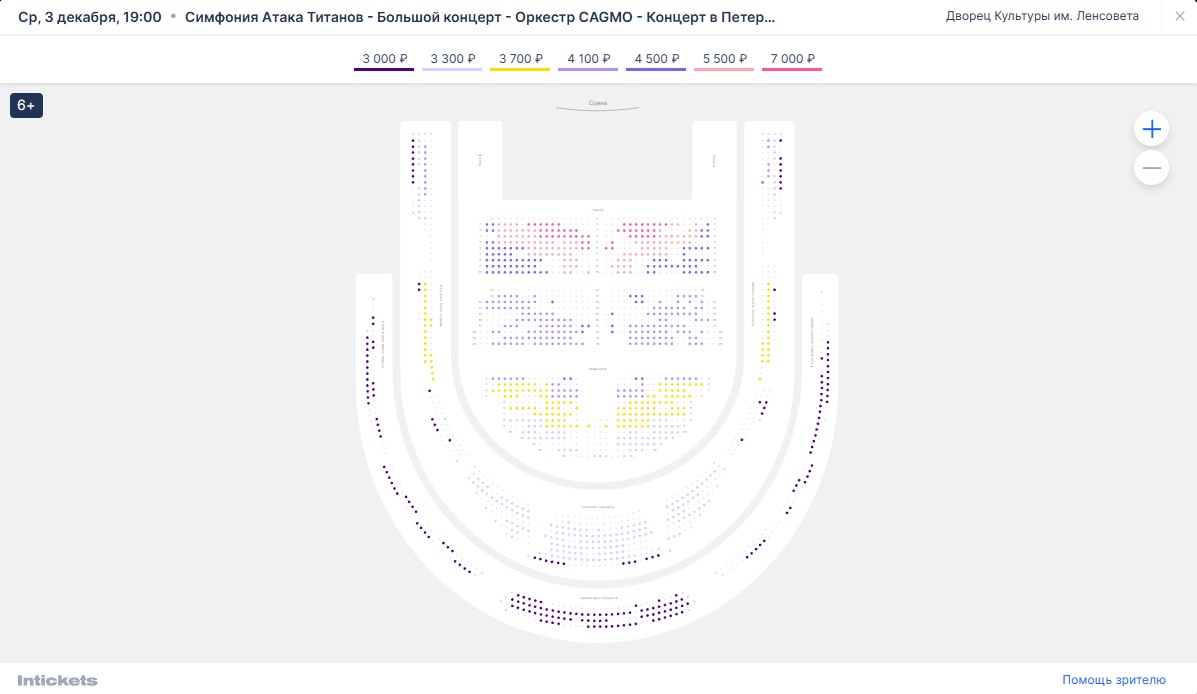The image size is (1197, 694).
Task: Filter by 5 500 ₽ pink price
Action: pos(724,60)
